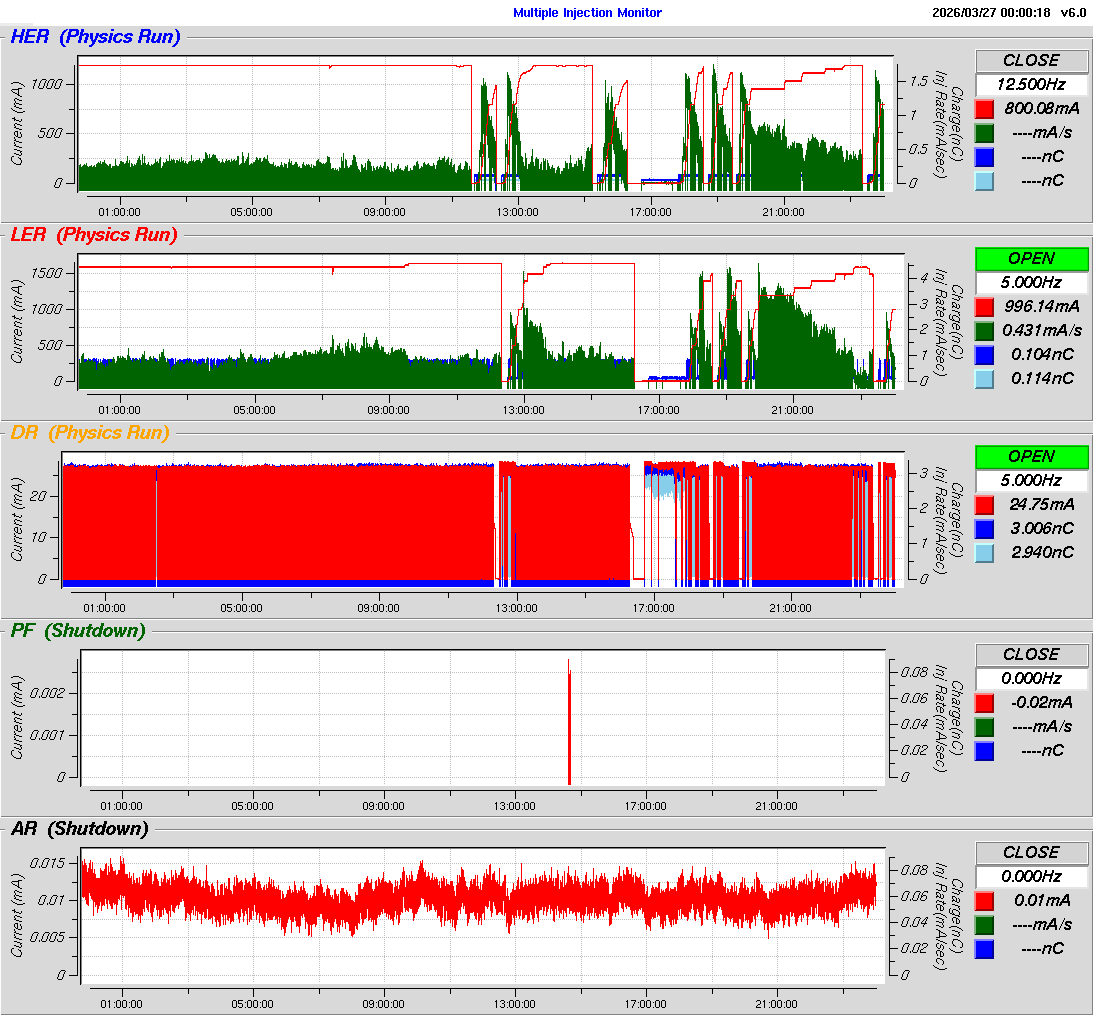Click the blue swatch beside 3.006nC in DR

coord(985,528)
